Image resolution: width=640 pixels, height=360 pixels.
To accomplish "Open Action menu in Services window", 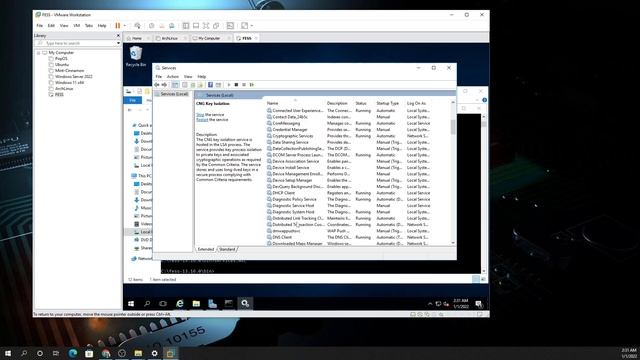I will pos(173,76).
